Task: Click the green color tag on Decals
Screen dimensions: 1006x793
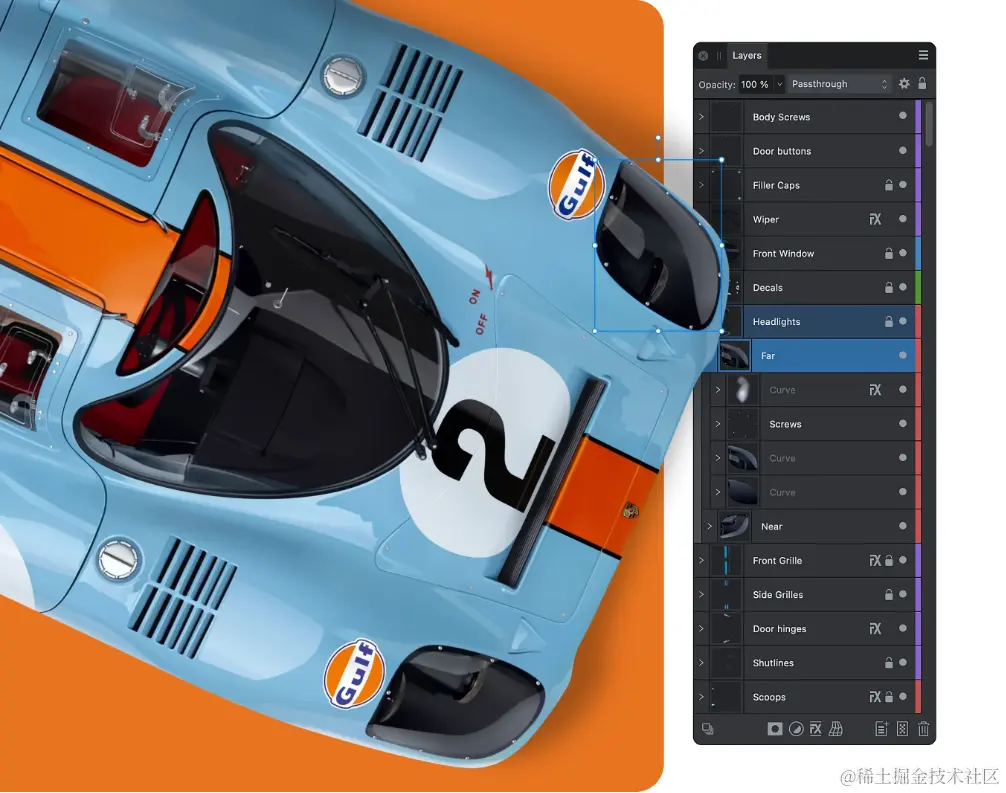Action: pyautogui.click(x=918, y=287)
